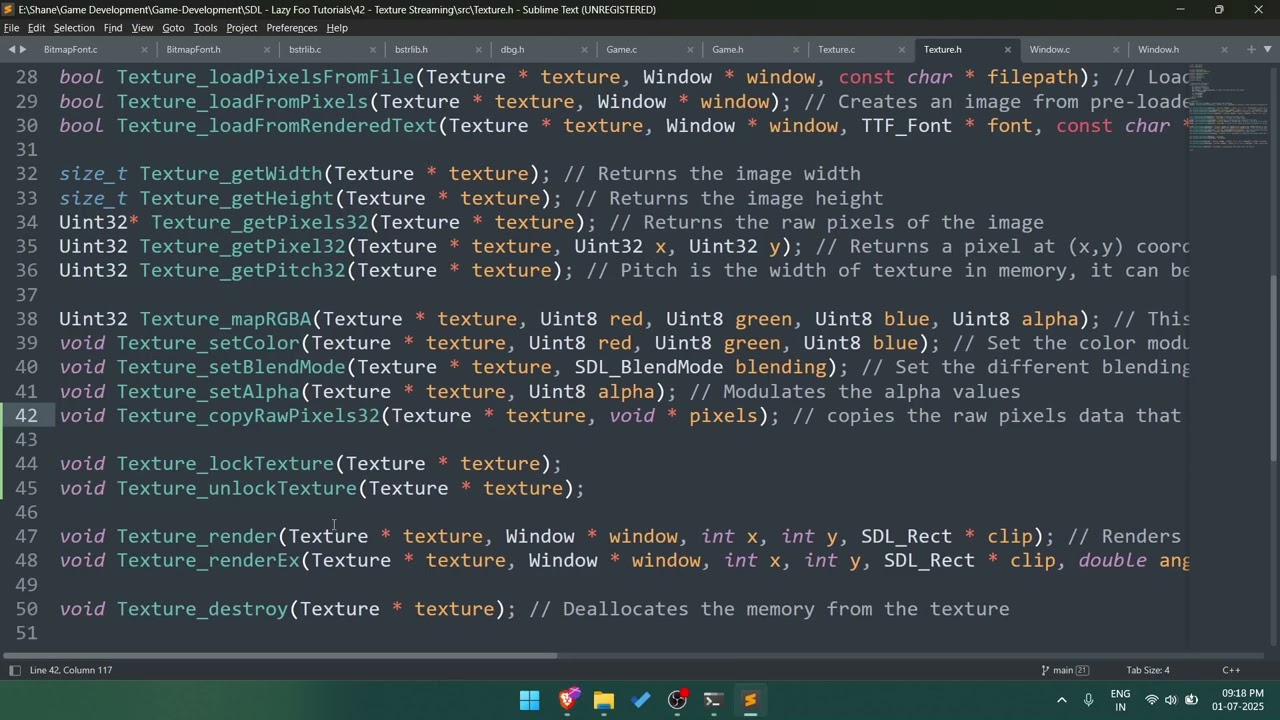Open the ENG IN language switcher

[x=1120, y=700]
